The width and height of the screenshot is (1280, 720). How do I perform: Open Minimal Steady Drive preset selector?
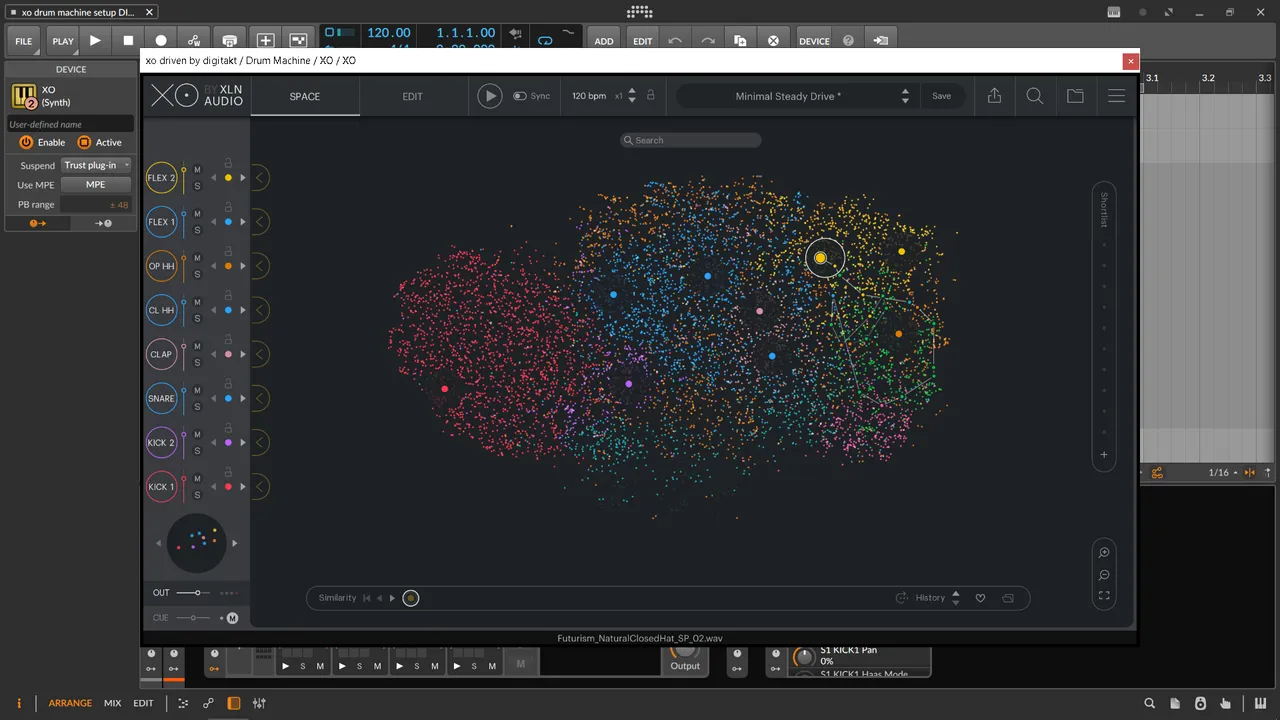[788, 97]
